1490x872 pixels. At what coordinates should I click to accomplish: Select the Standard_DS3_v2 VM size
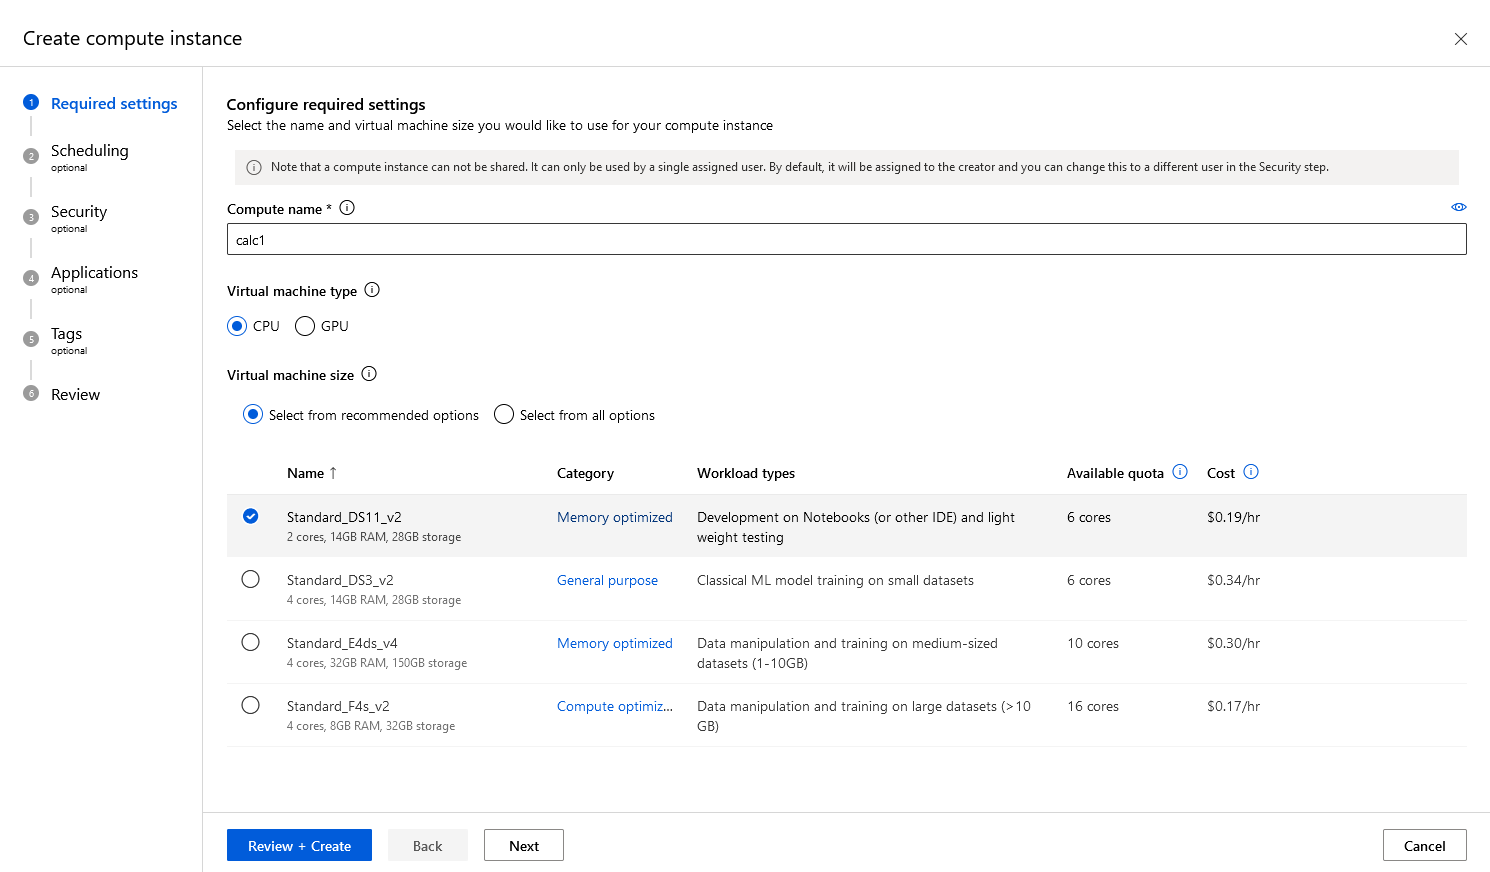point(251,580)
